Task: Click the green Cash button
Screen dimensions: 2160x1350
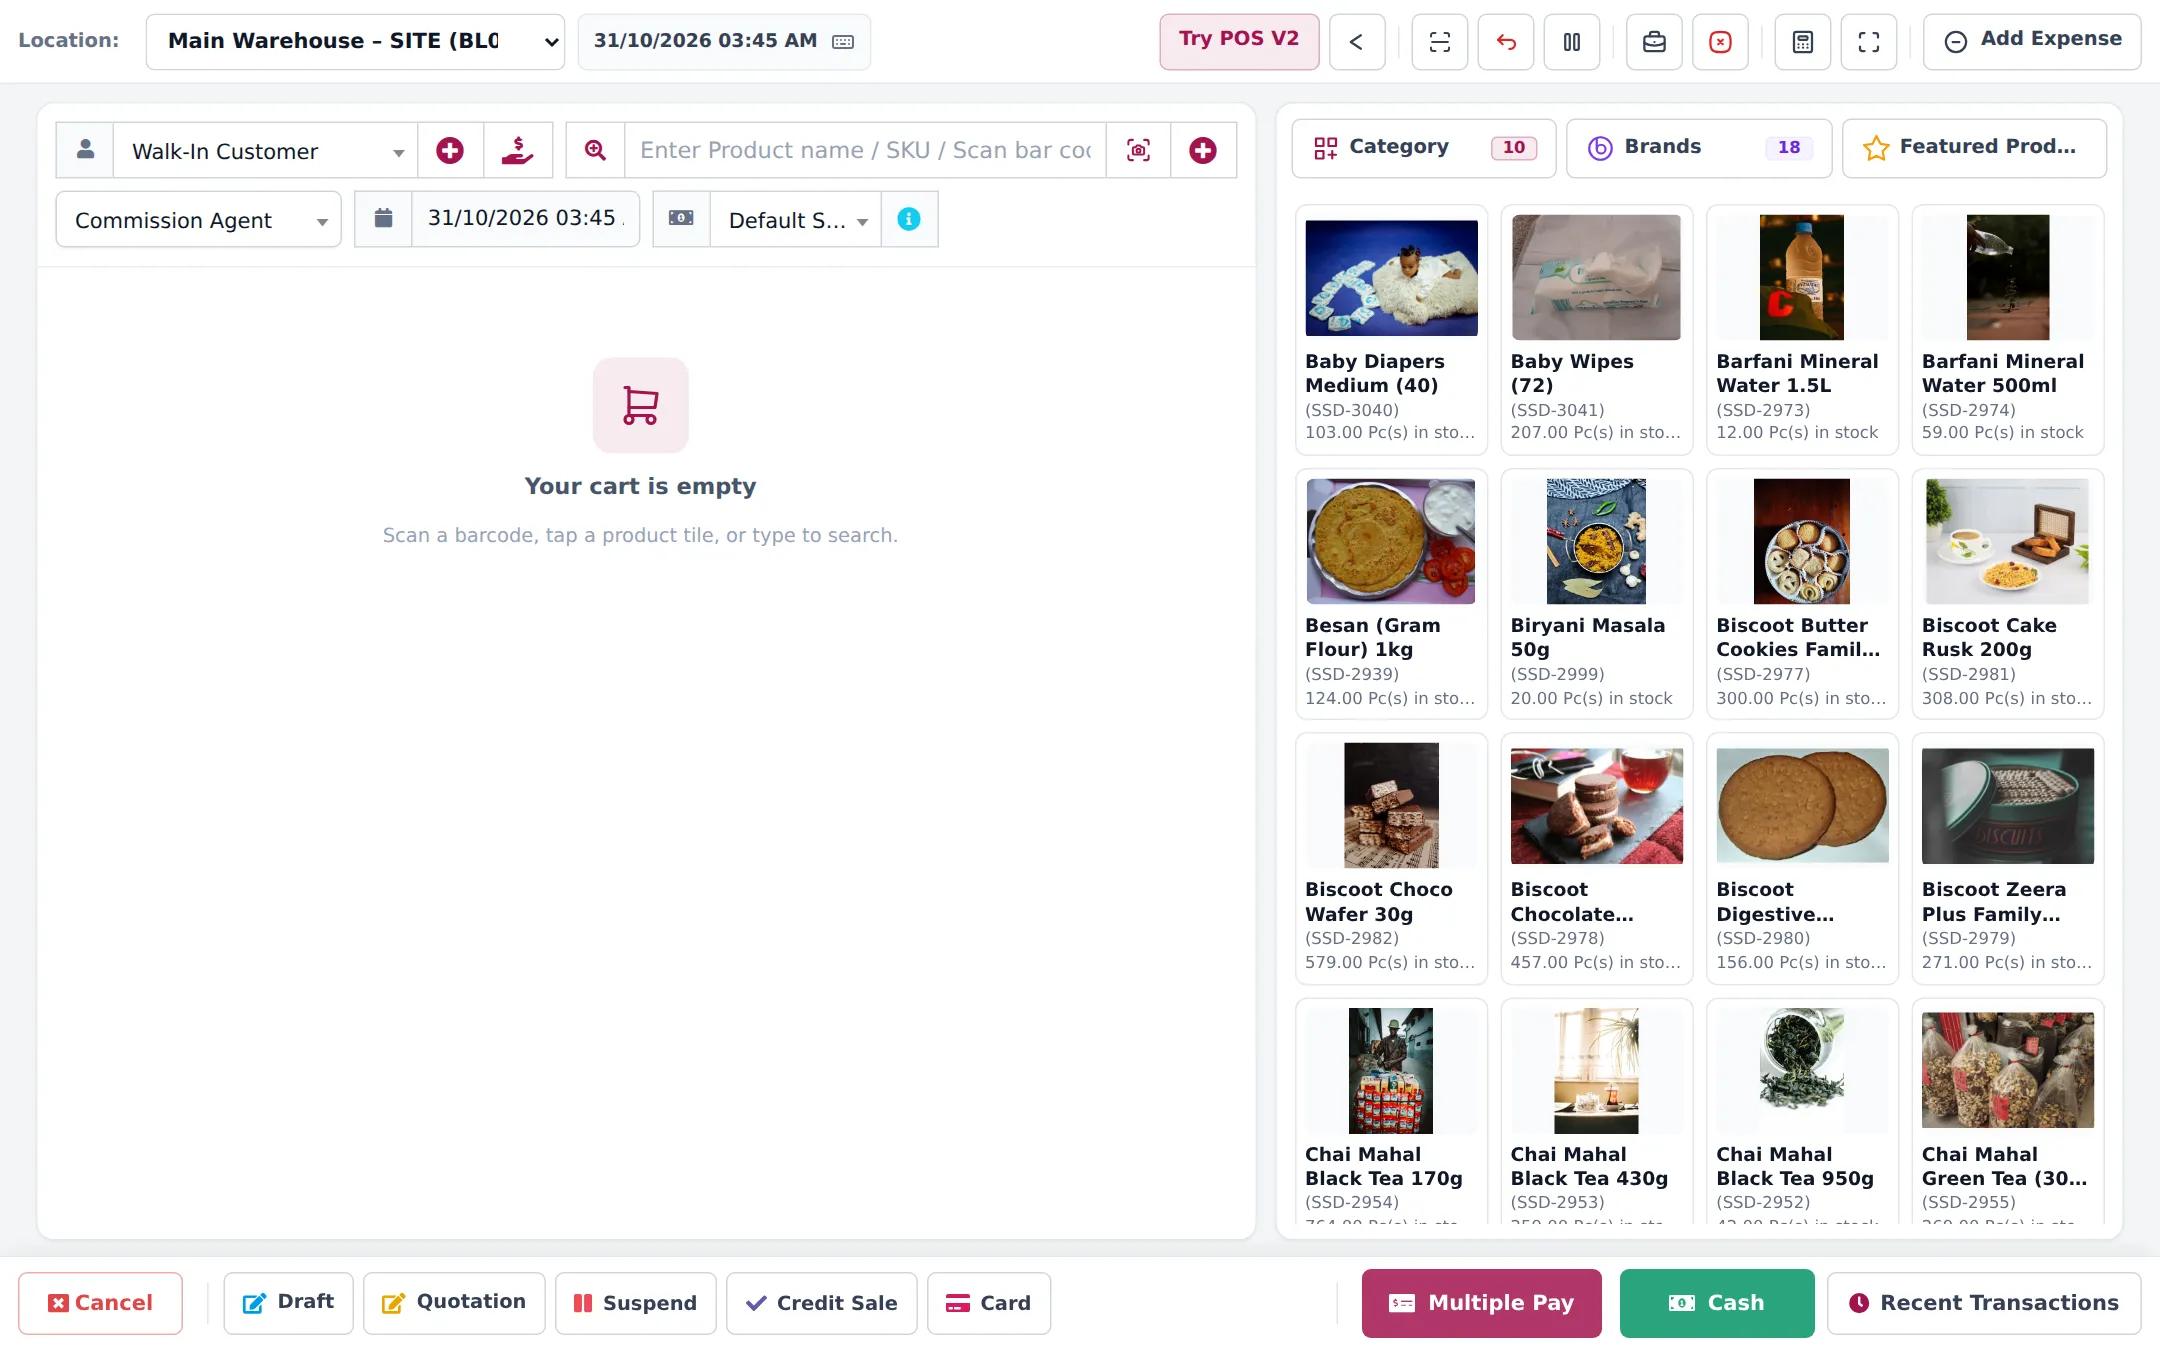Action: pyautogui.click(x=1717, y=1303)
